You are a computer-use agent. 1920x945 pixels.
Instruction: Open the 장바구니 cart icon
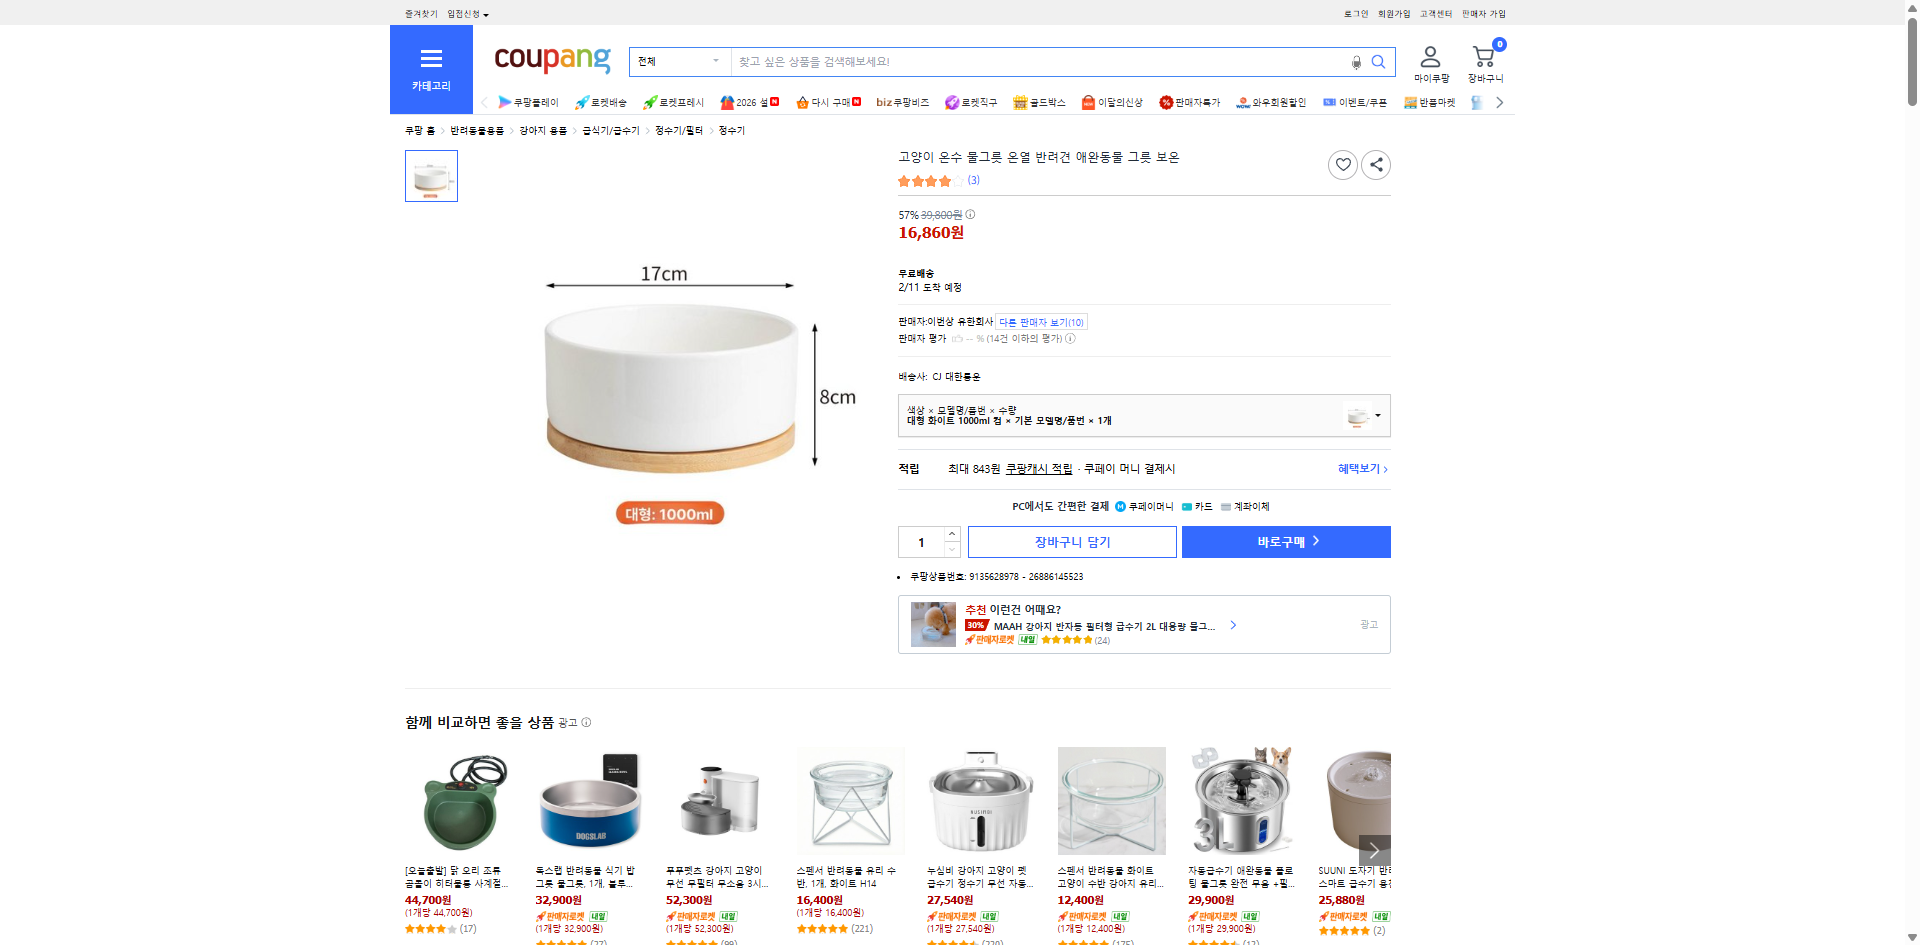pos(1484,63)
